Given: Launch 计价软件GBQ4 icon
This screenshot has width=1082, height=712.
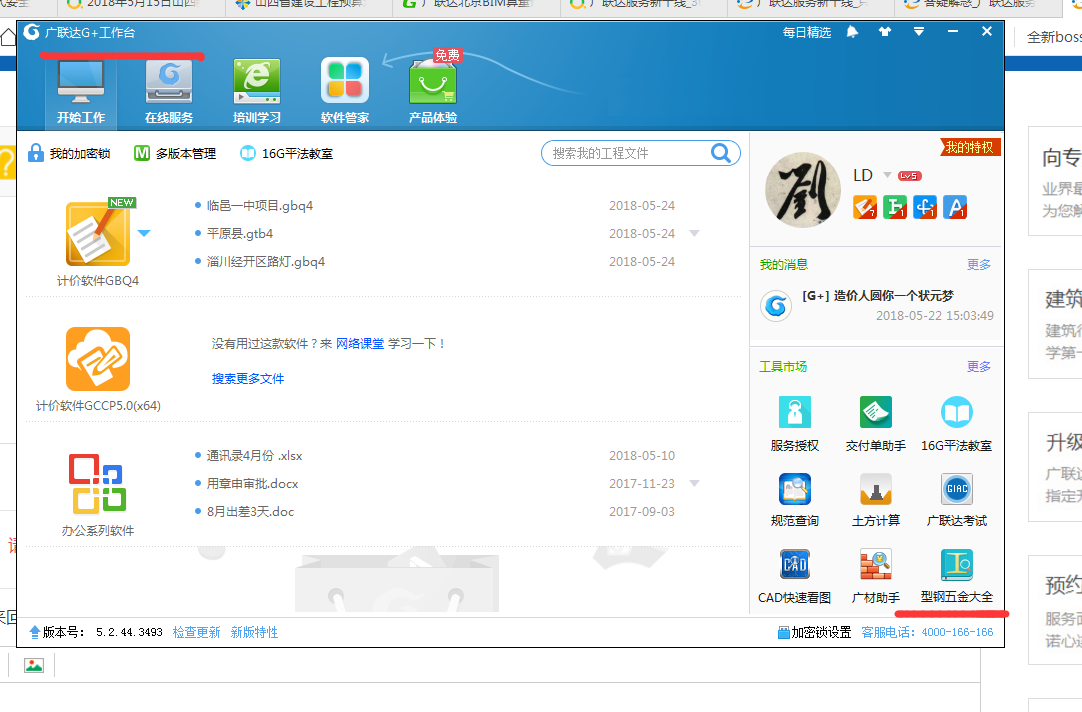Looking at the screenshot, I should coord(98,235).
